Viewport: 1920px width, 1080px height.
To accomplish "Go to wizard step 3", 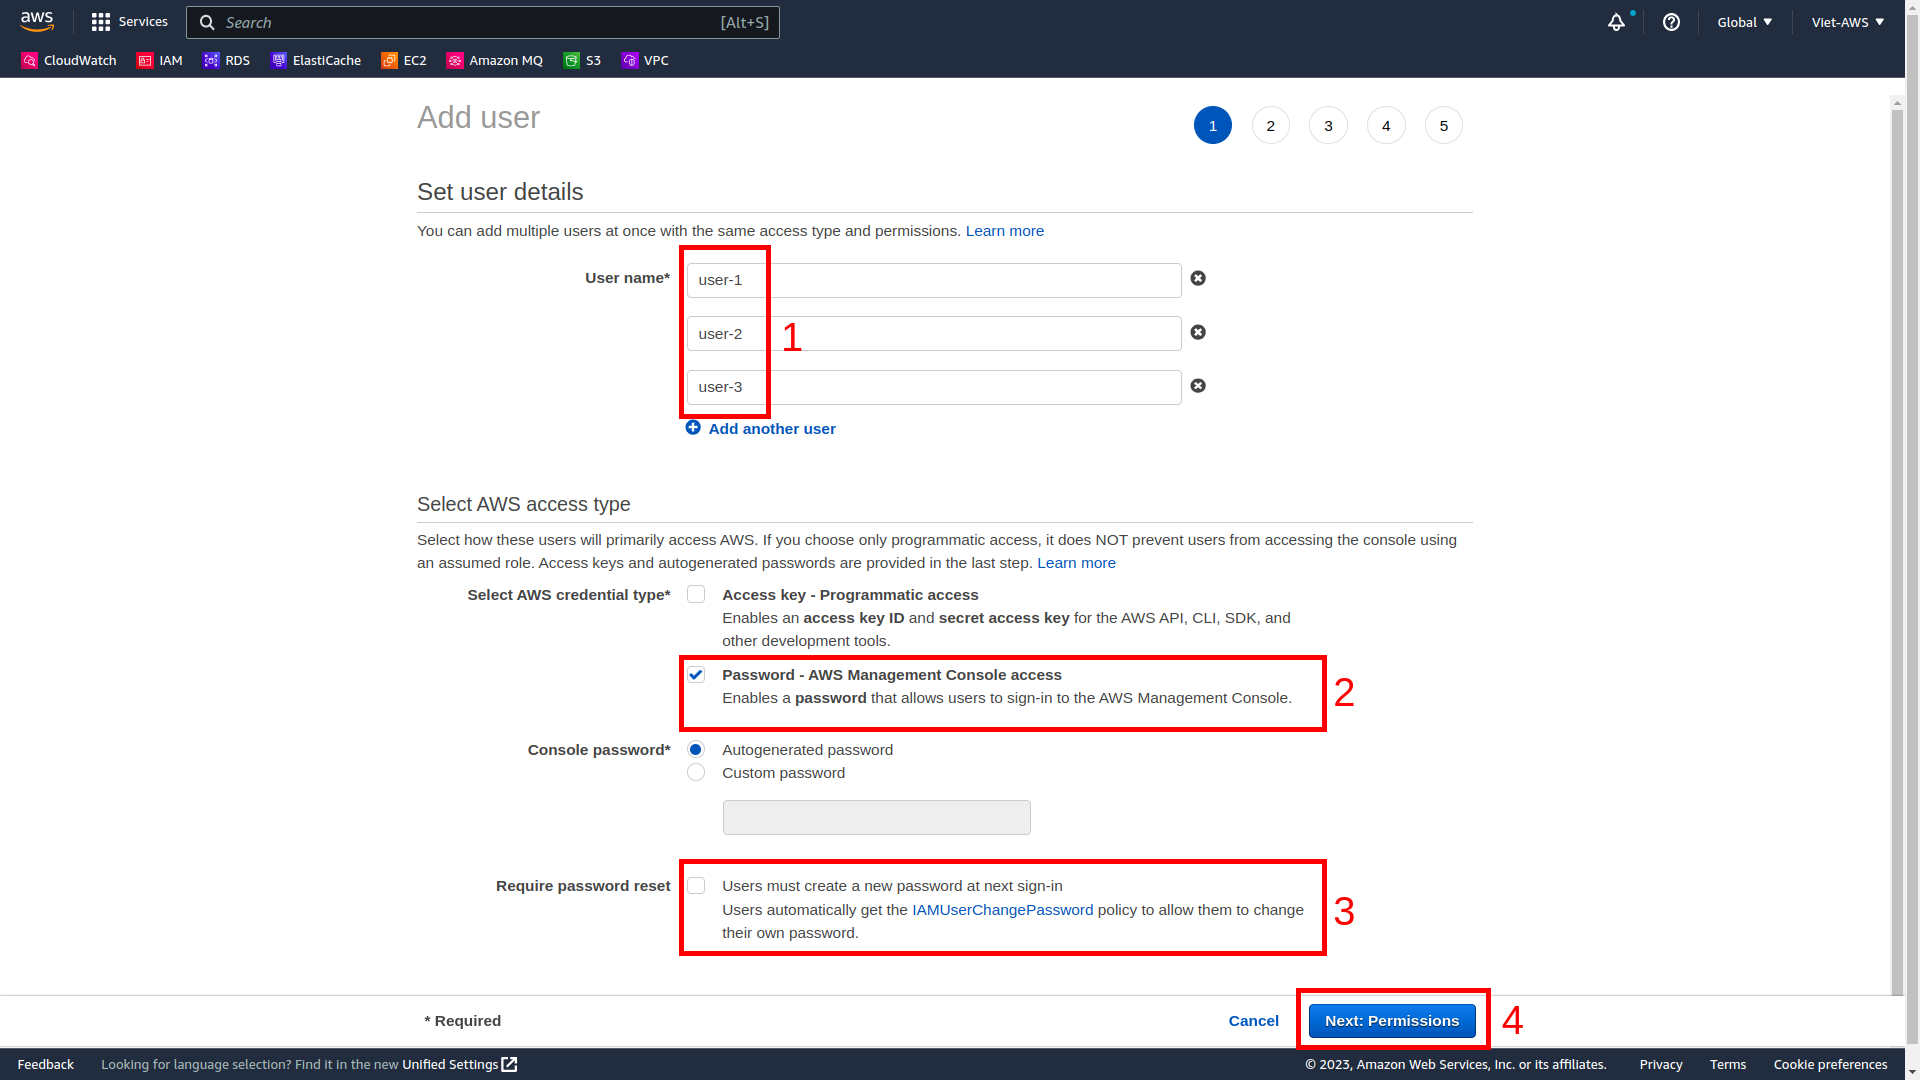I will 1328,125.
